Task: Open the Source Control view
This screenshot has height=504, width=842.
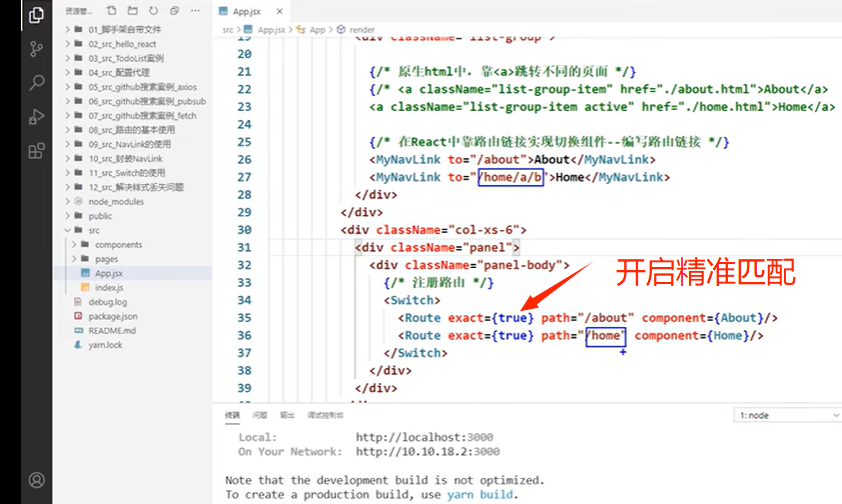Action: click(x=37, y=49)
